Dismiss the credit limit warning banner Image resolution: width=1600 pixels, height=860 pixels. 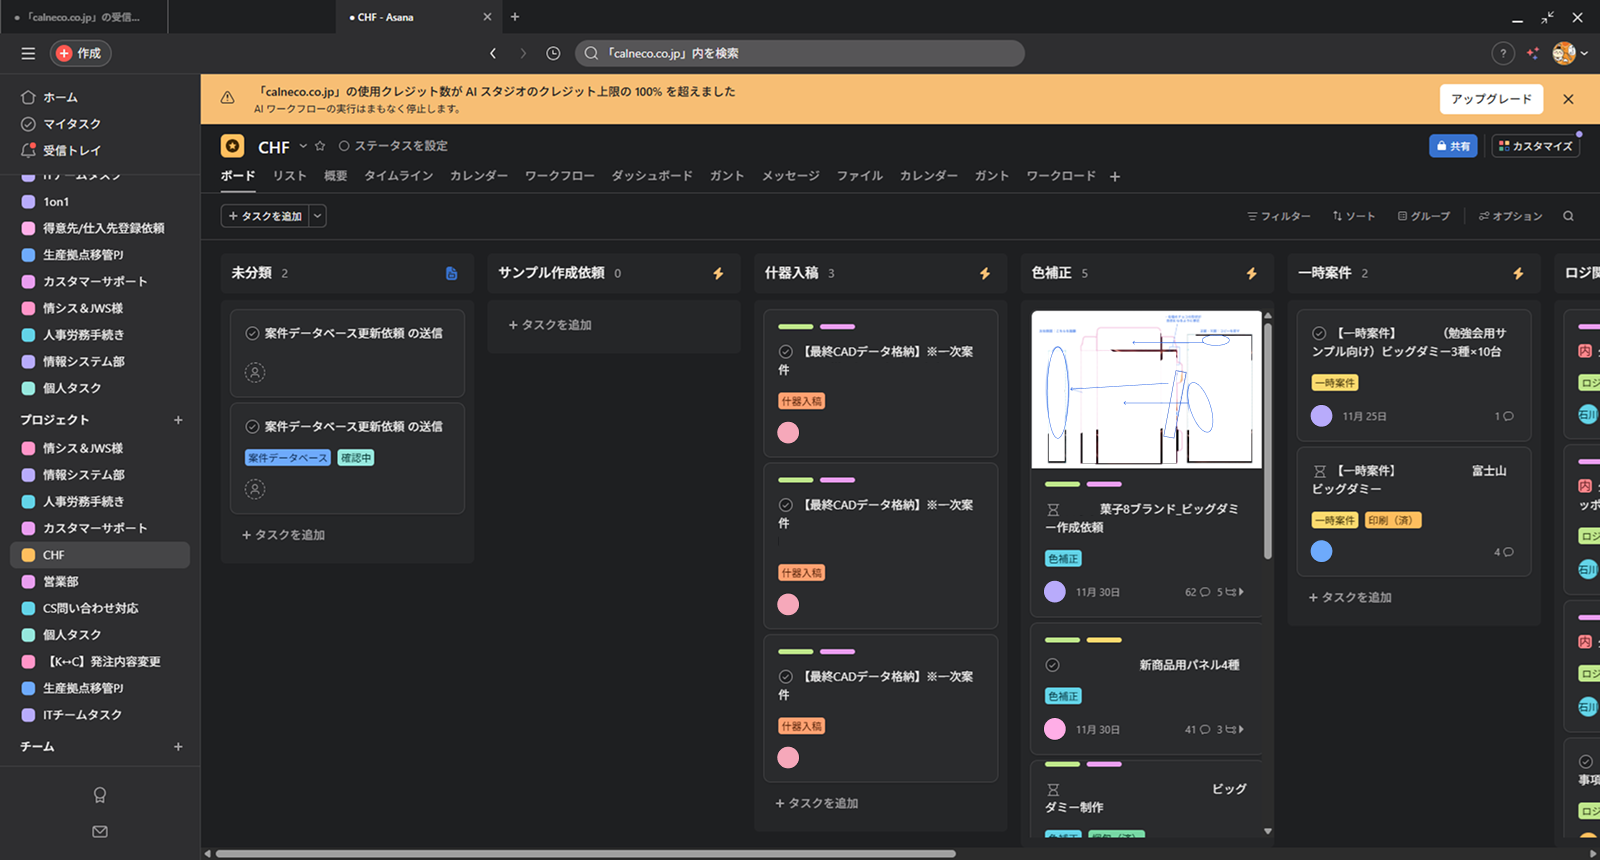point(1568,99)
